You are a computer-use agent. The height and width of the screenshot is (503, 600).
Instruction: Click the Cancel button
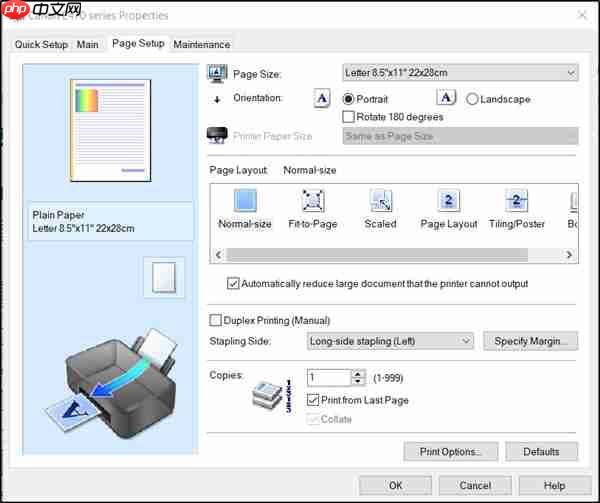point(475,485)
